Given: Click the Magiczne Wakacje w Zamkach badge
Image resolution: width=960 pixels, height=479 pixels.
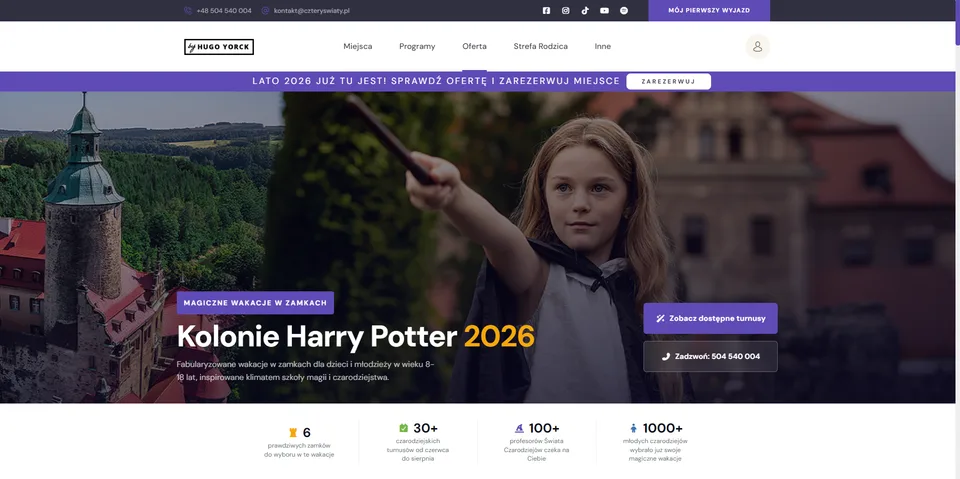Looking at the screenshot, I should (x=255, y=303).
